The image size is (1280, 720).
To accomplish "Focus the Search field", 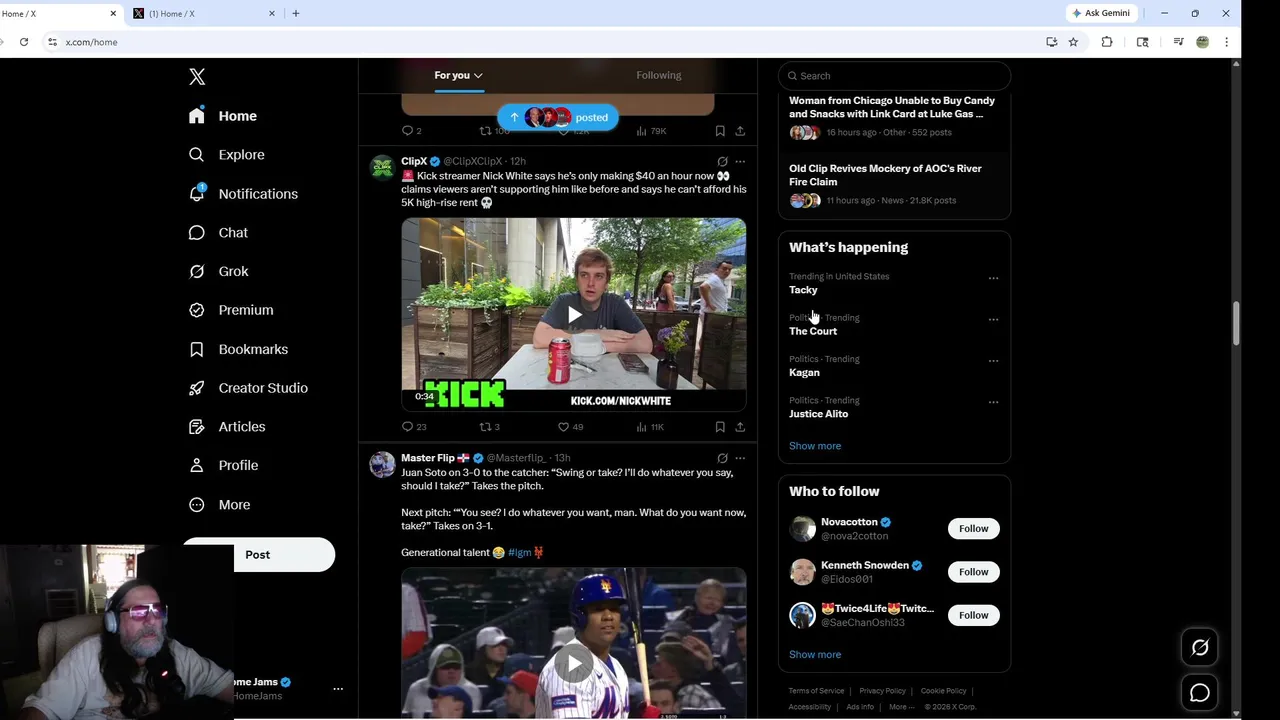I will pos(895,76).
